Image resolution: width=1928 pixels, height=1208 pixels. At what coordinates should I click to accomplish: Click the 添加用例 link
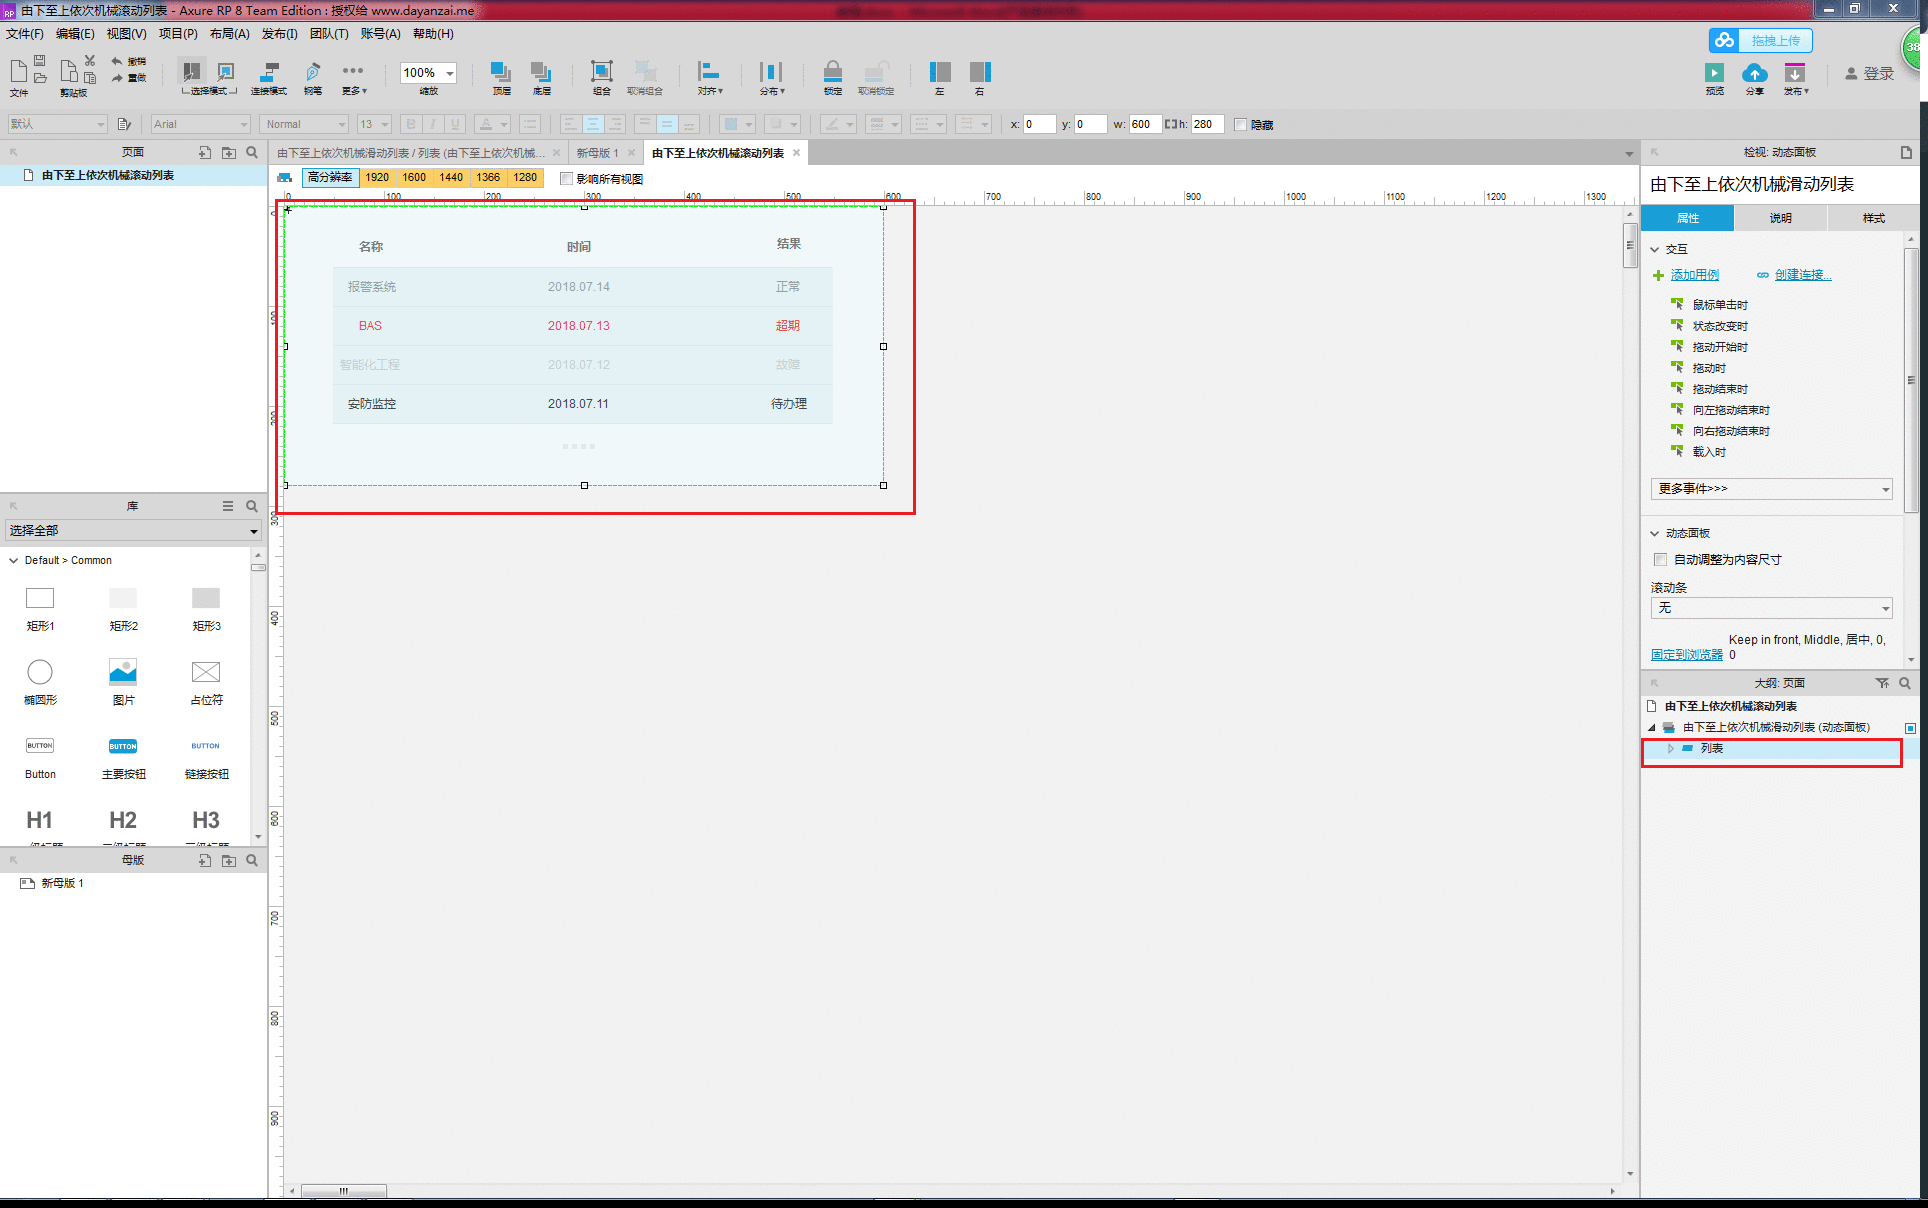1694,275
